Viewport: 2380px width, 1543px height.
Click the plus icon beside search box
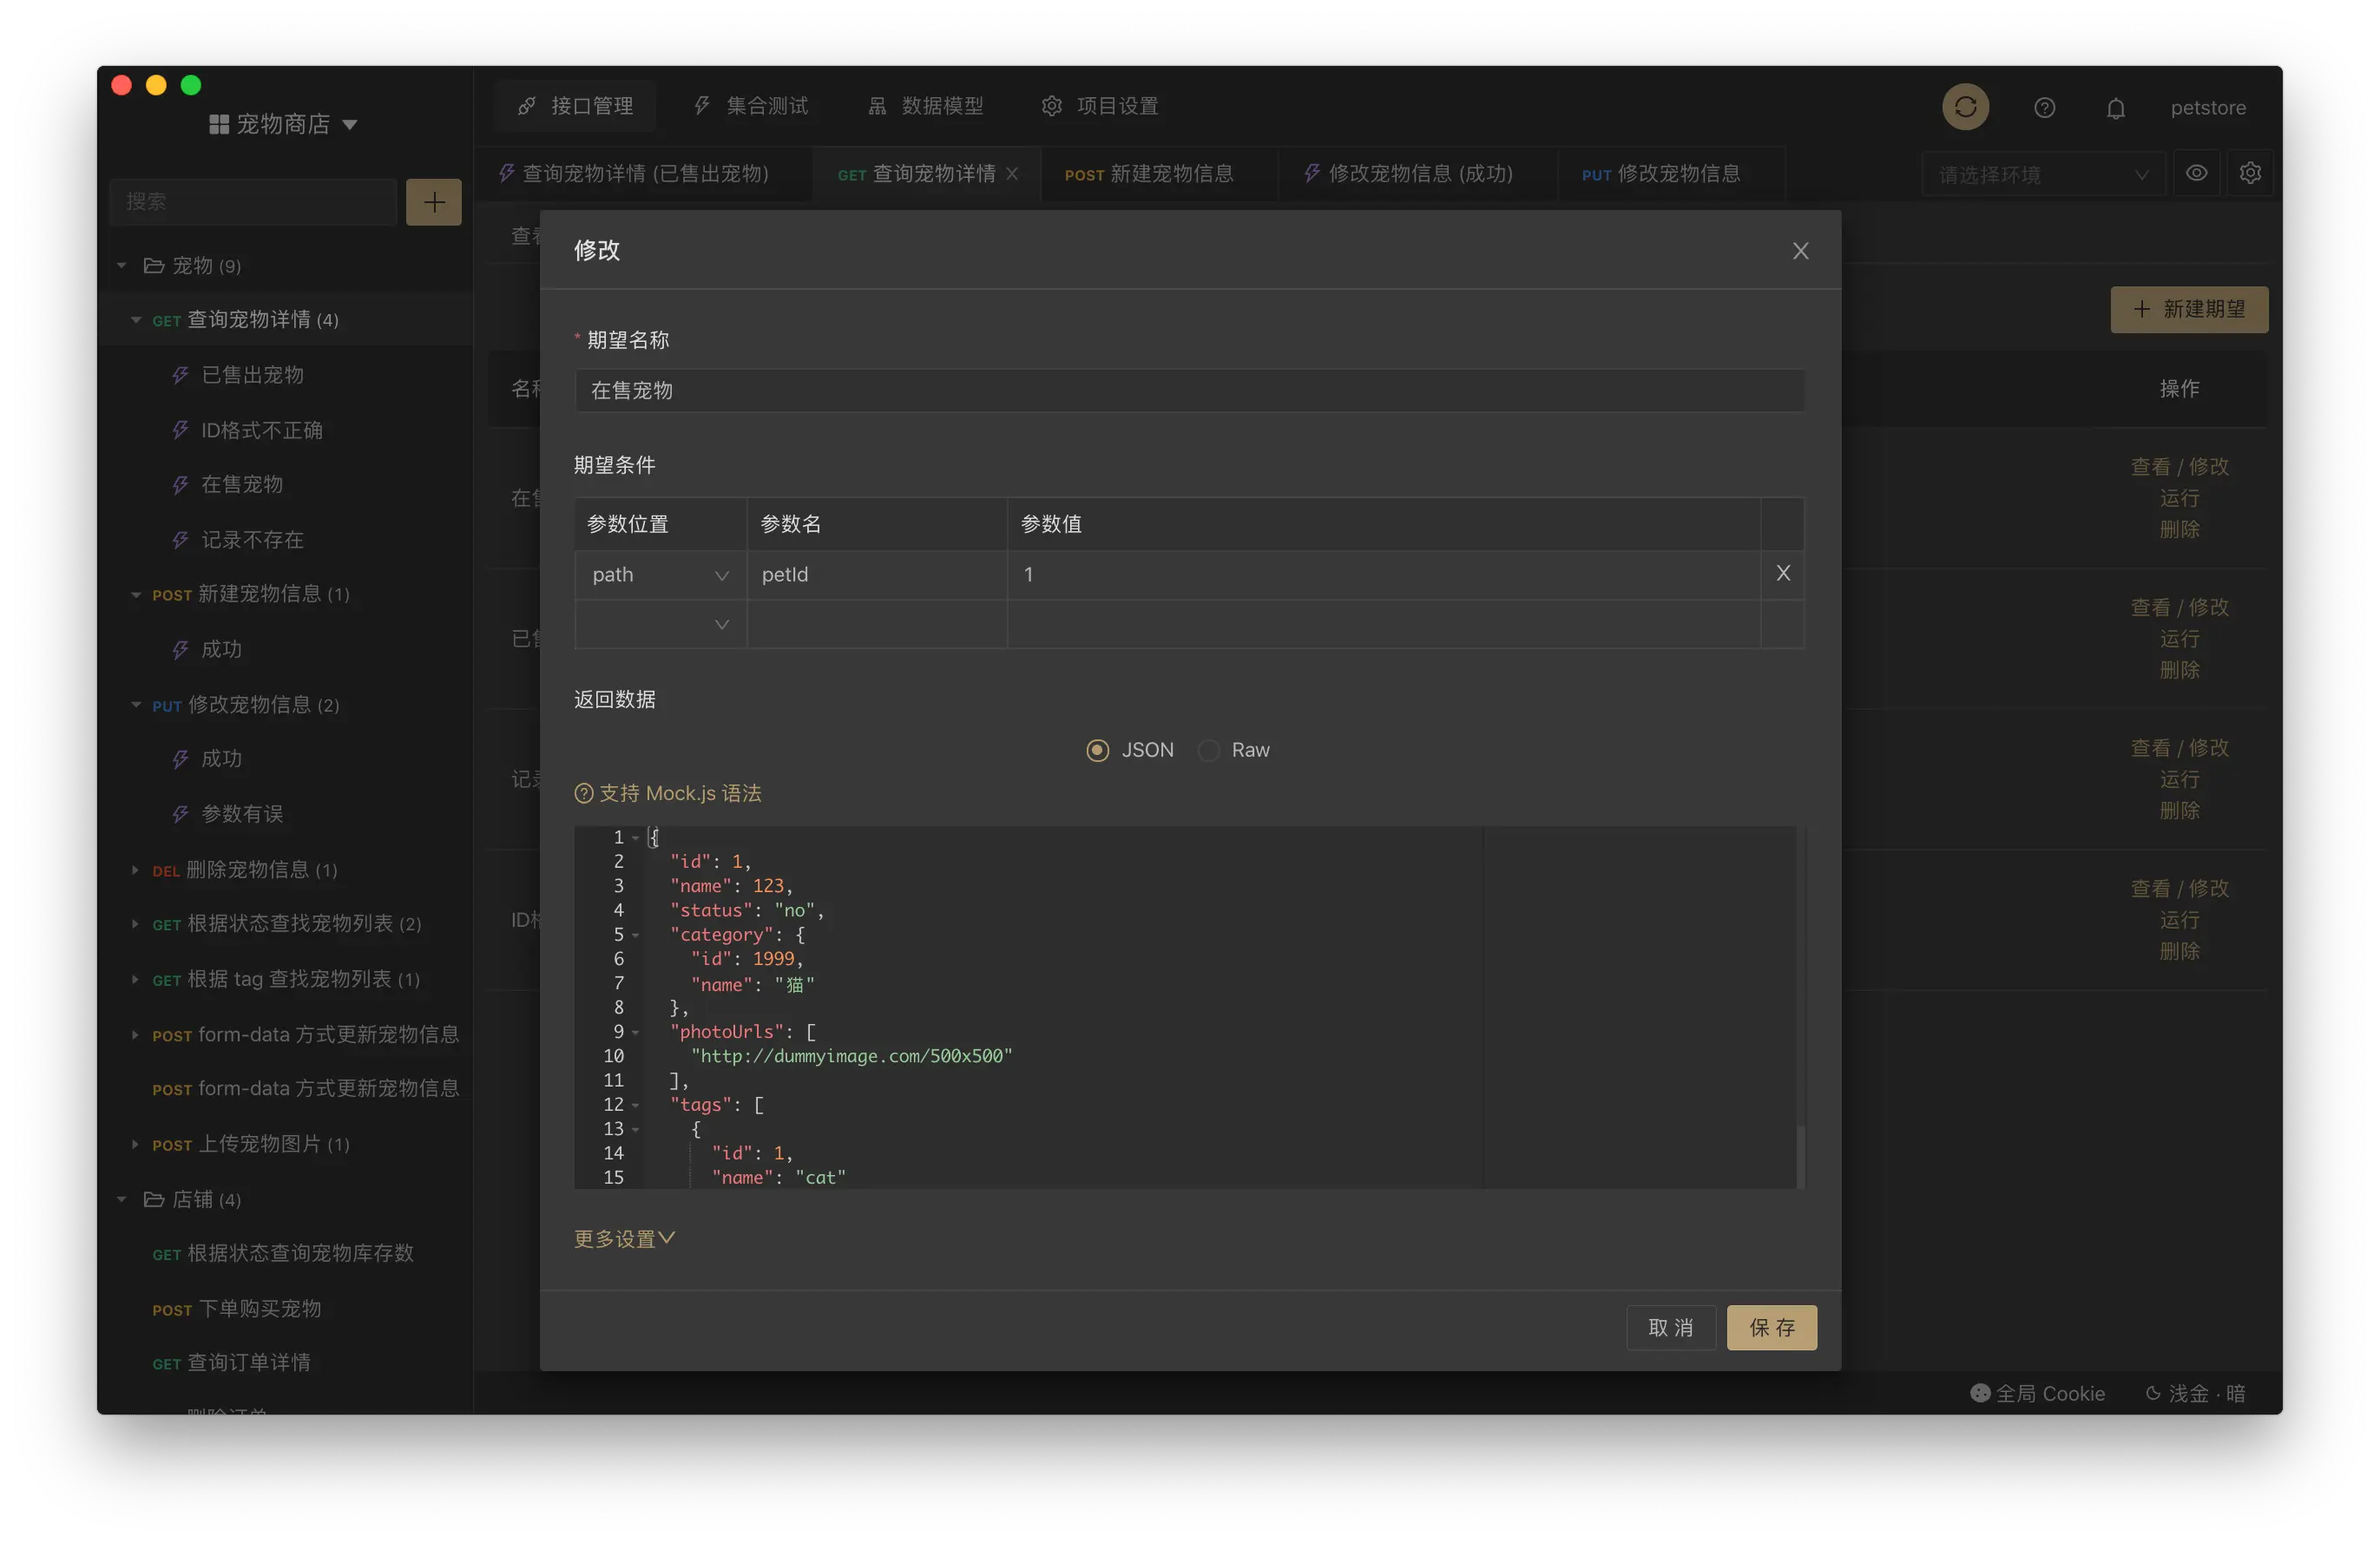point(434,202)
